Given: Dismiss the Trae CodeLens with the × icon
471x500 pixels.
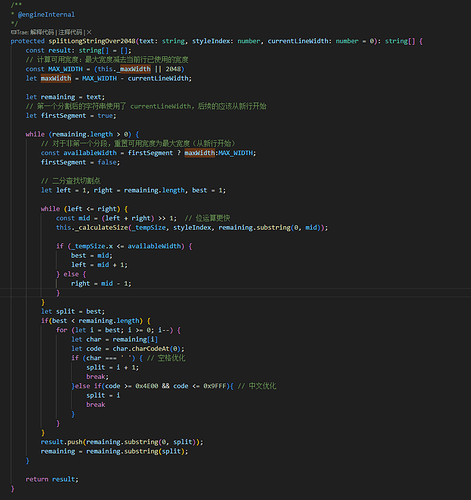Looking at the screenshot, I should pyautogui.click(x=89, y=32).
